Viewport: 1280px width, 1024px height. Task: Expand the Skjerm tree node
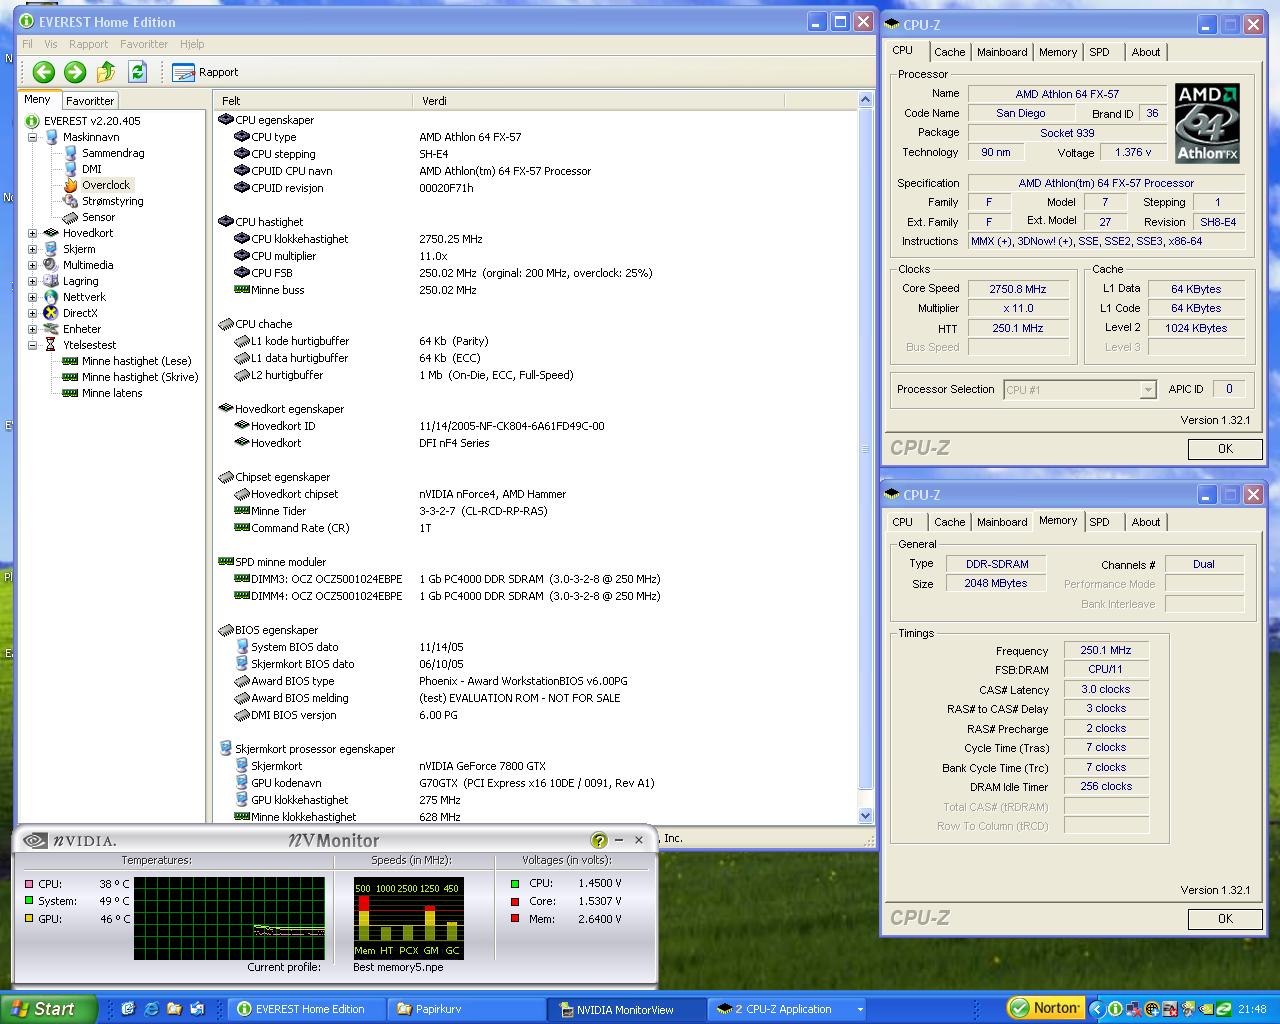(x=33, y=249)
